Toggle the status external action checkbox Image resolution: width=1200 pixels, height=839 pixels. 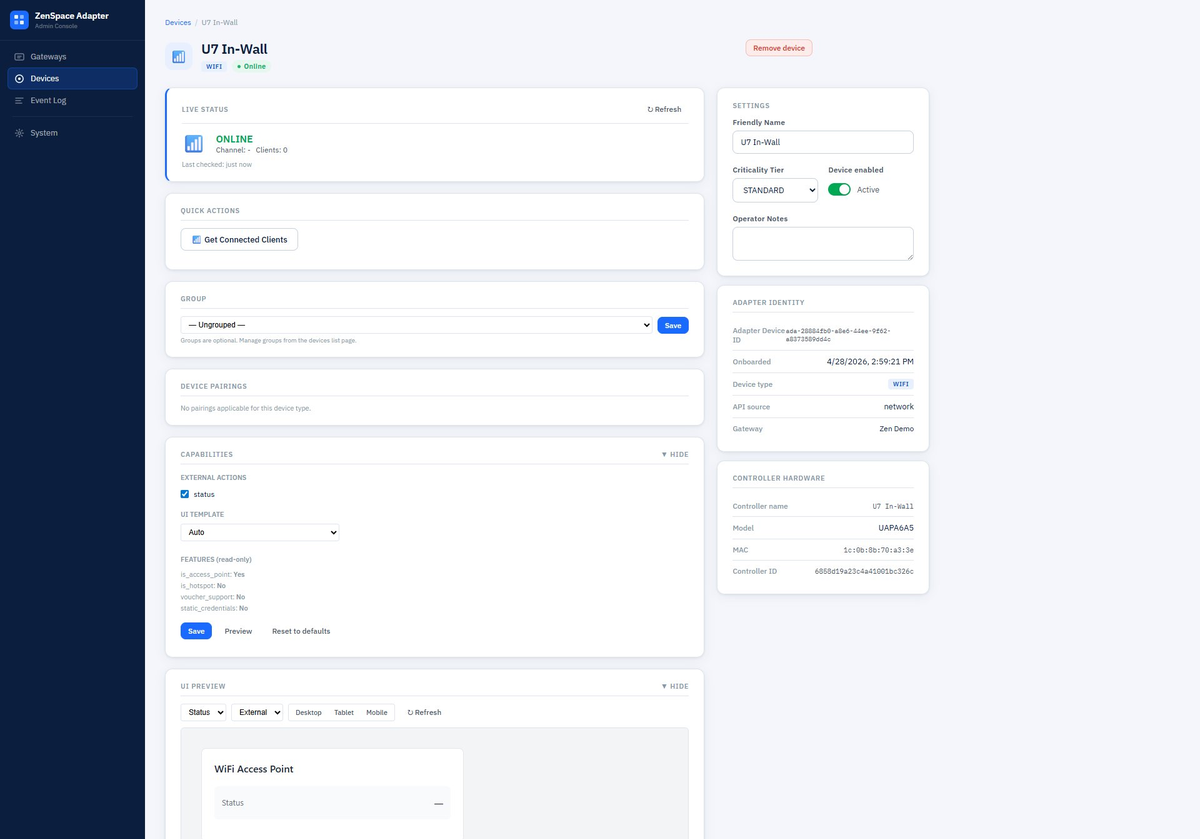tap(185, 494)
